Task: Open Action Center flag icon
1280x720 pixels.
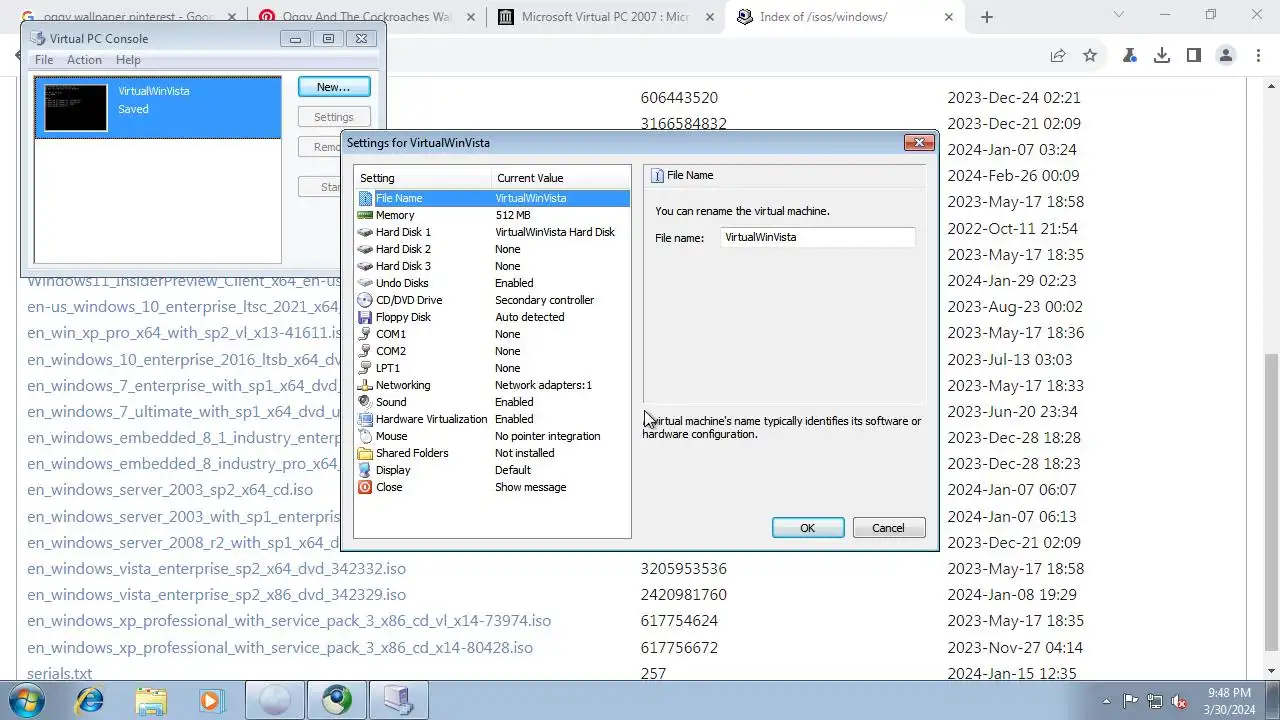Action: pyautogui.click(x=1131, y=701)
